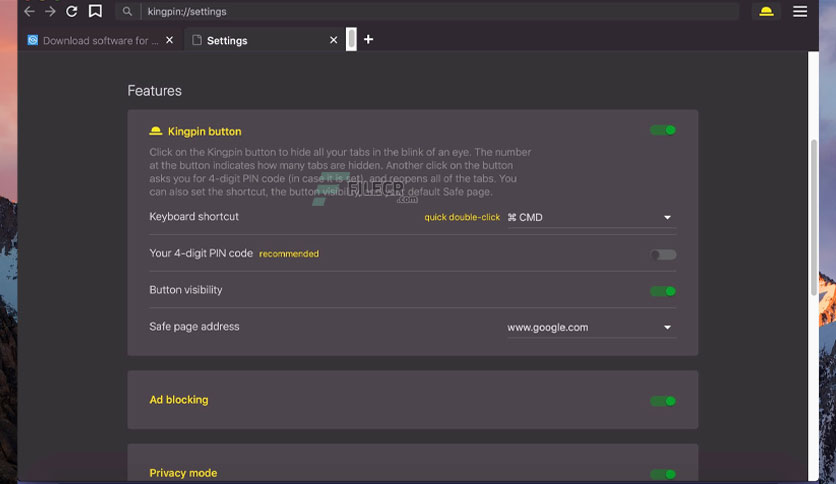Click the Button visibility label
The height and width of the screenshot is (484, 836).
(x=186, y=290)
